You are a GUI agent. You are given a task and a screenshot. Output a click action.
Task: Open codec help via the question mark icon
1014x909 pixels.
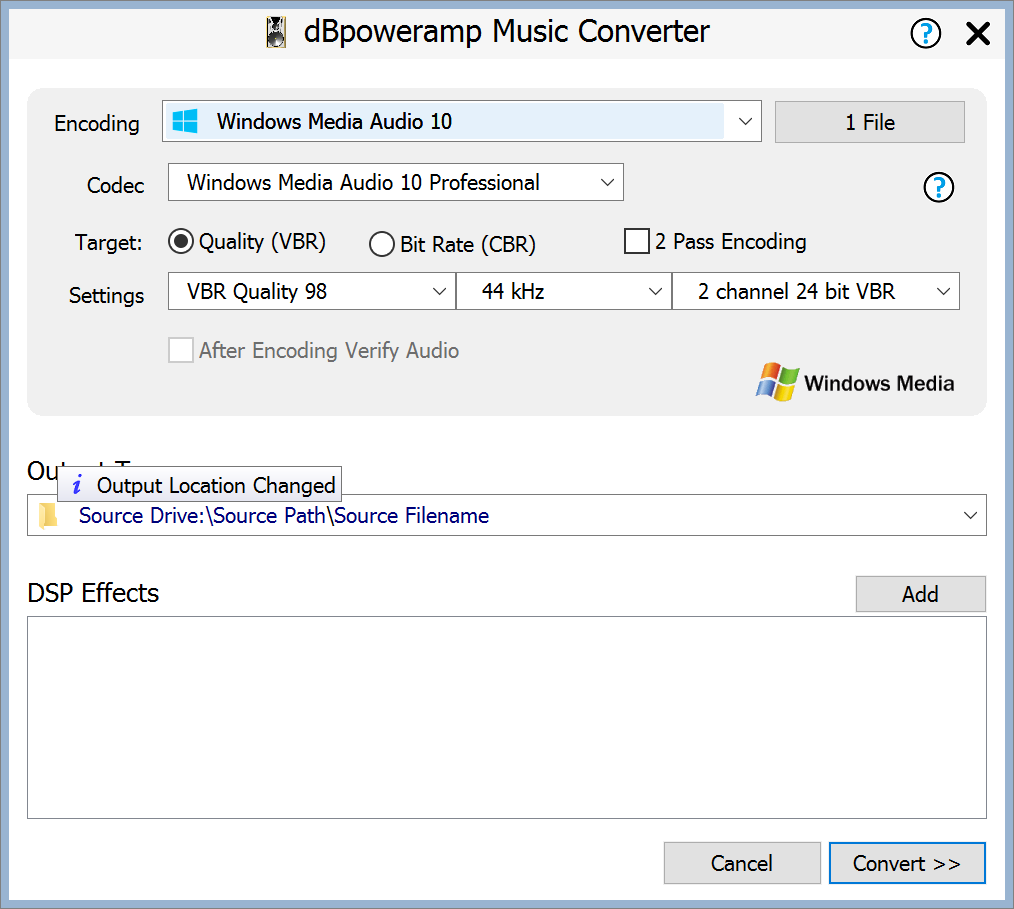coord(938,187)
